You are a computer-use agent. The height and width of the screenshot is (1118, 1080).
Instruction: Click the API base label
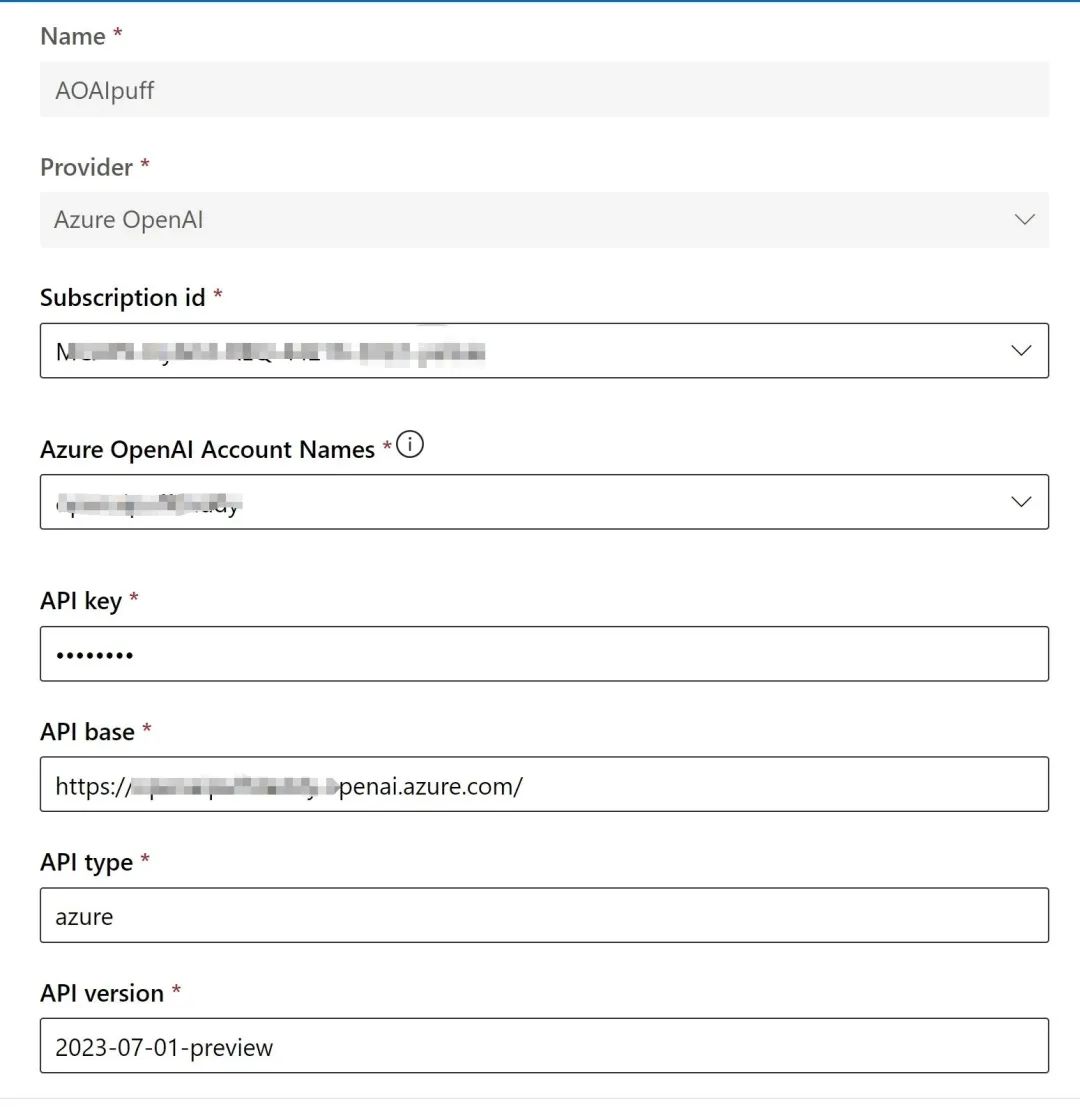pyautogui.click(x=87, y=732)
